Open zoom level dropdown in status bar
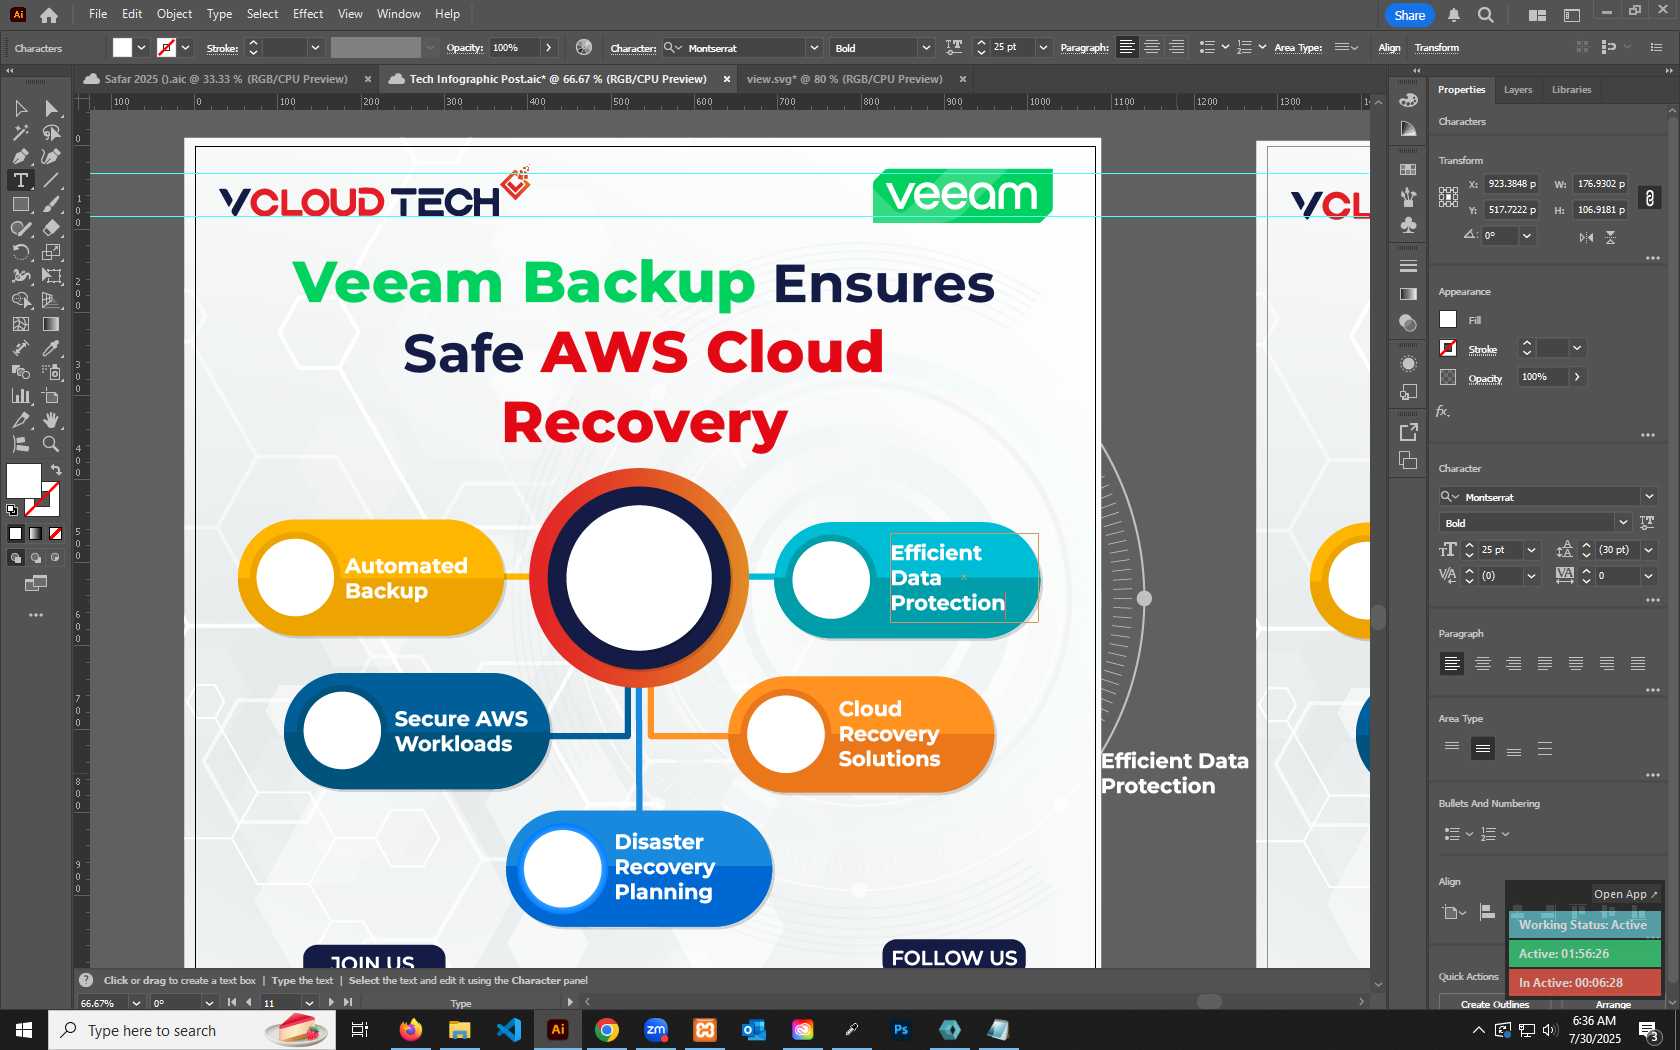 pos(136,1003)
